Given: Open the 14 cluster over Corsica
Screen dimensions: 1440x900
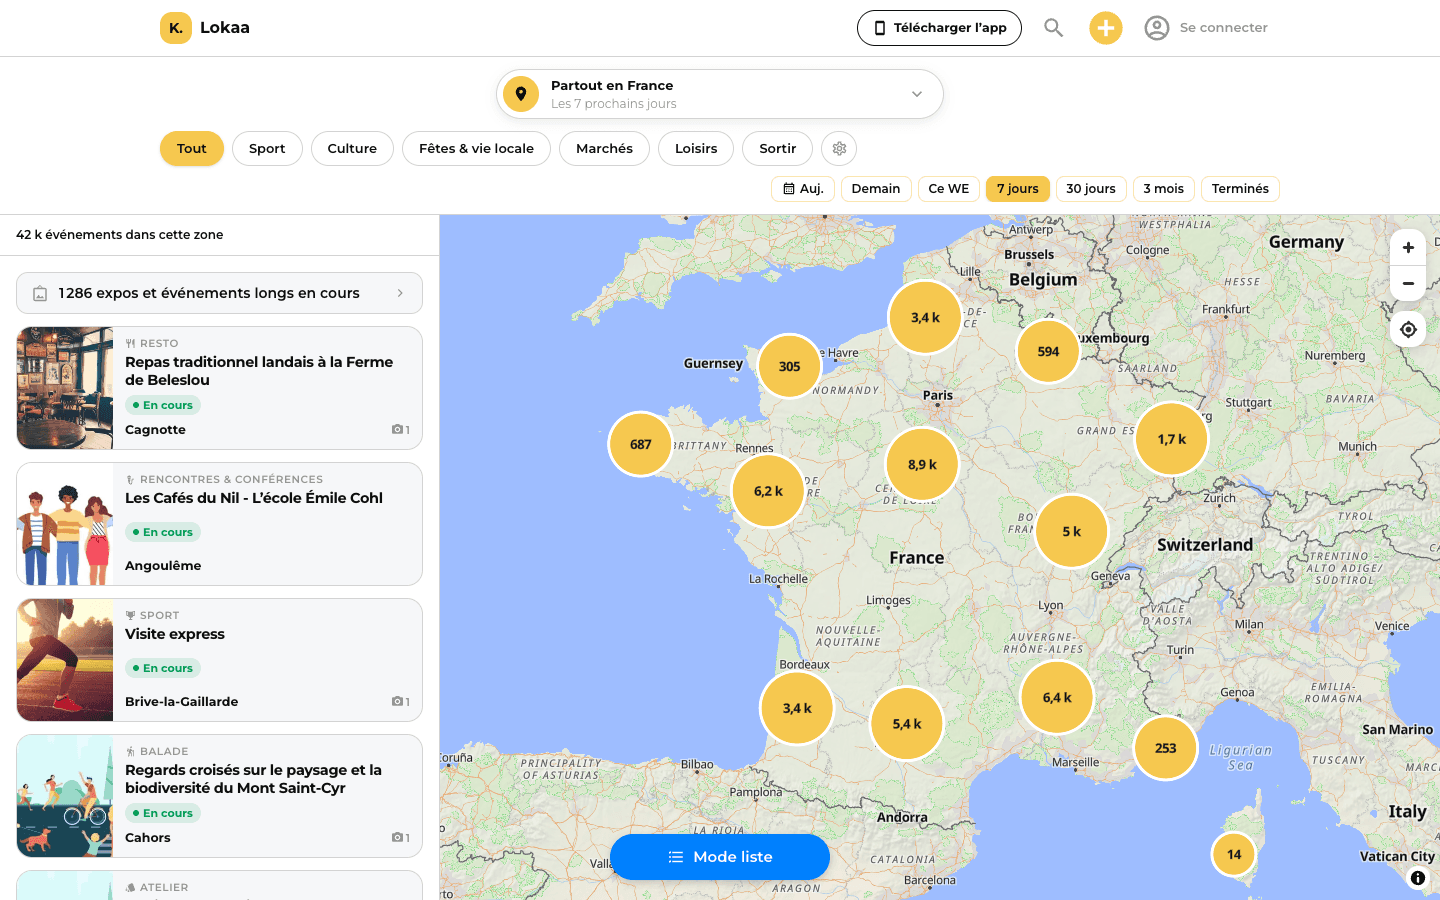Looking at the screenshot, I should [1234, 855].
